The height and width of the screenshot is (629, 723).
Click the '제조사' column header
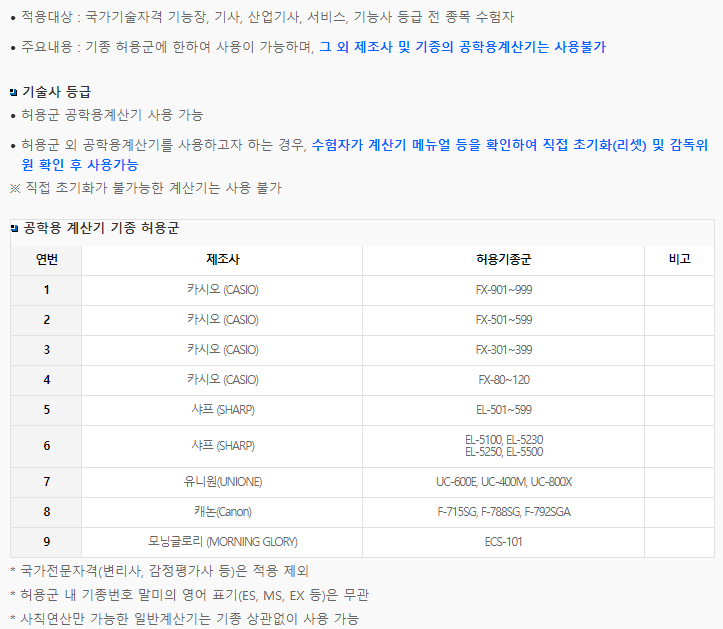(x=222, y=260)
